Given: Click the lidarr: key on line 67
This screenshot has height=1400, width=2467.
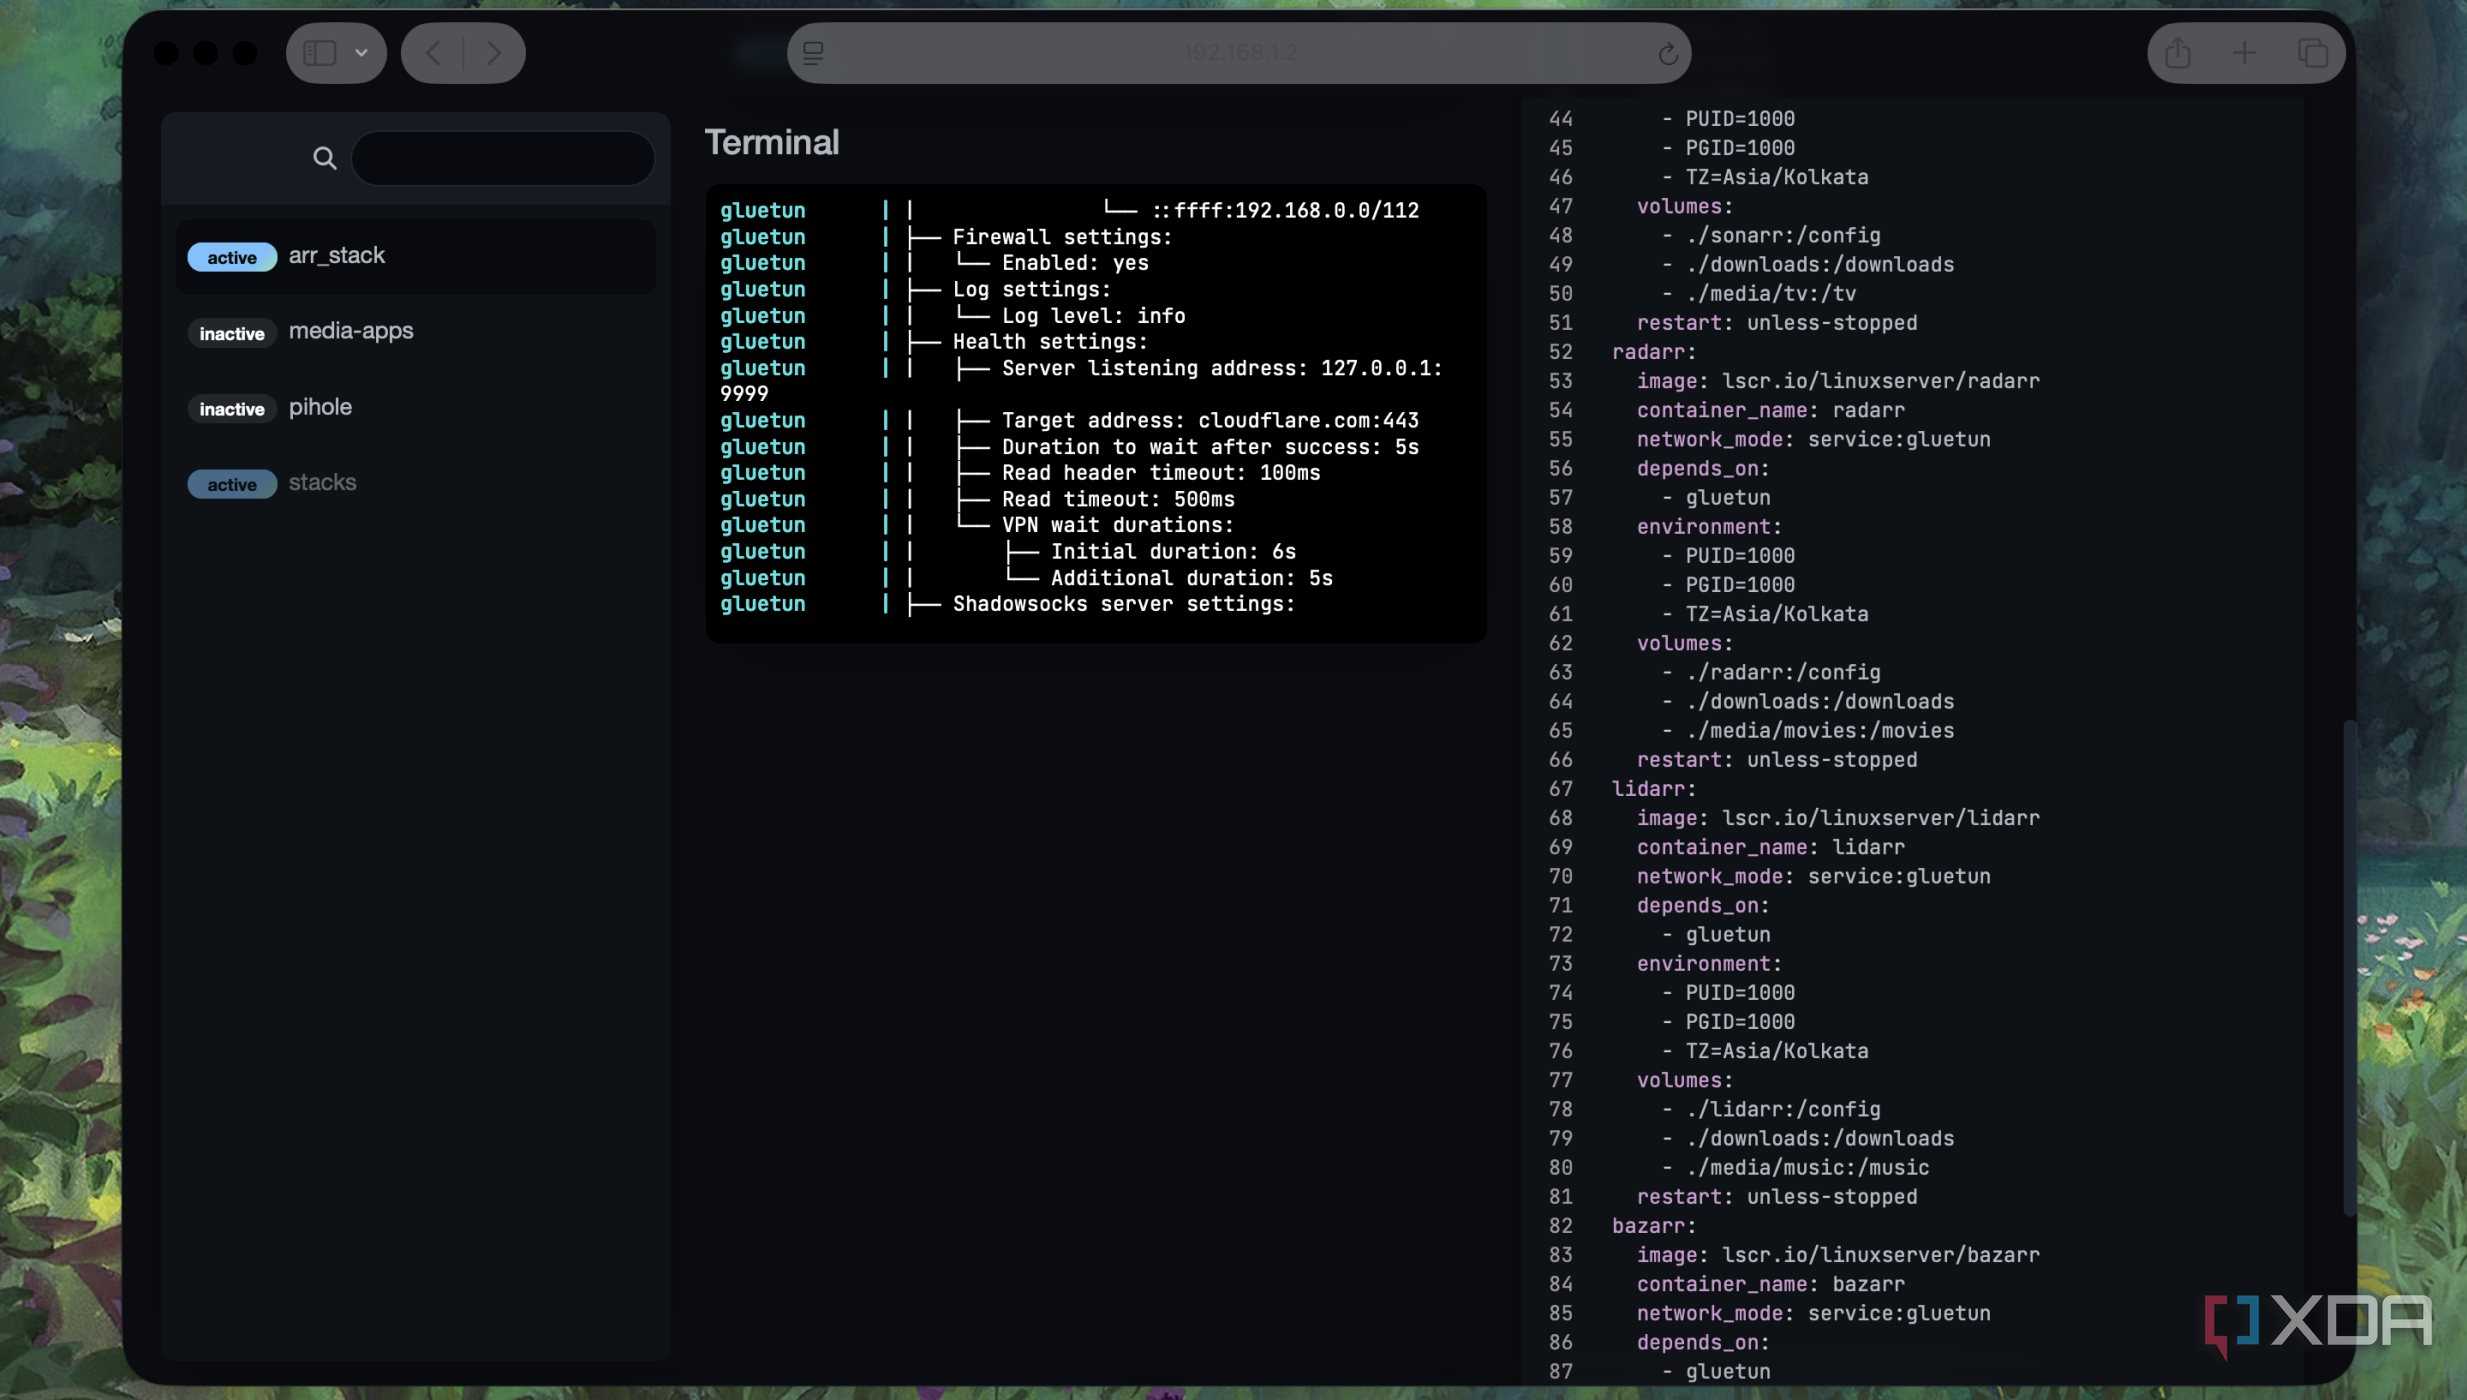Looking at the screenshot, I should pyautogui.click(x=1654, y=789).
